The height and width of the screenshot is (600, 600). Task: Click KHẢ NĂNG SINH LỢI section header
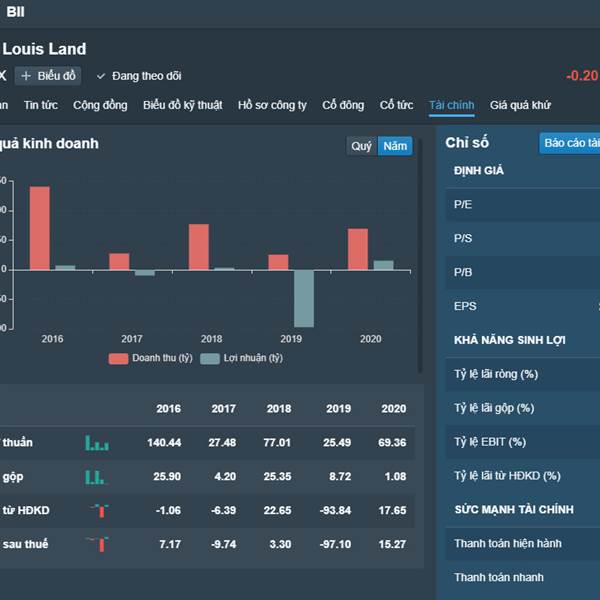(x=510, y=340)
